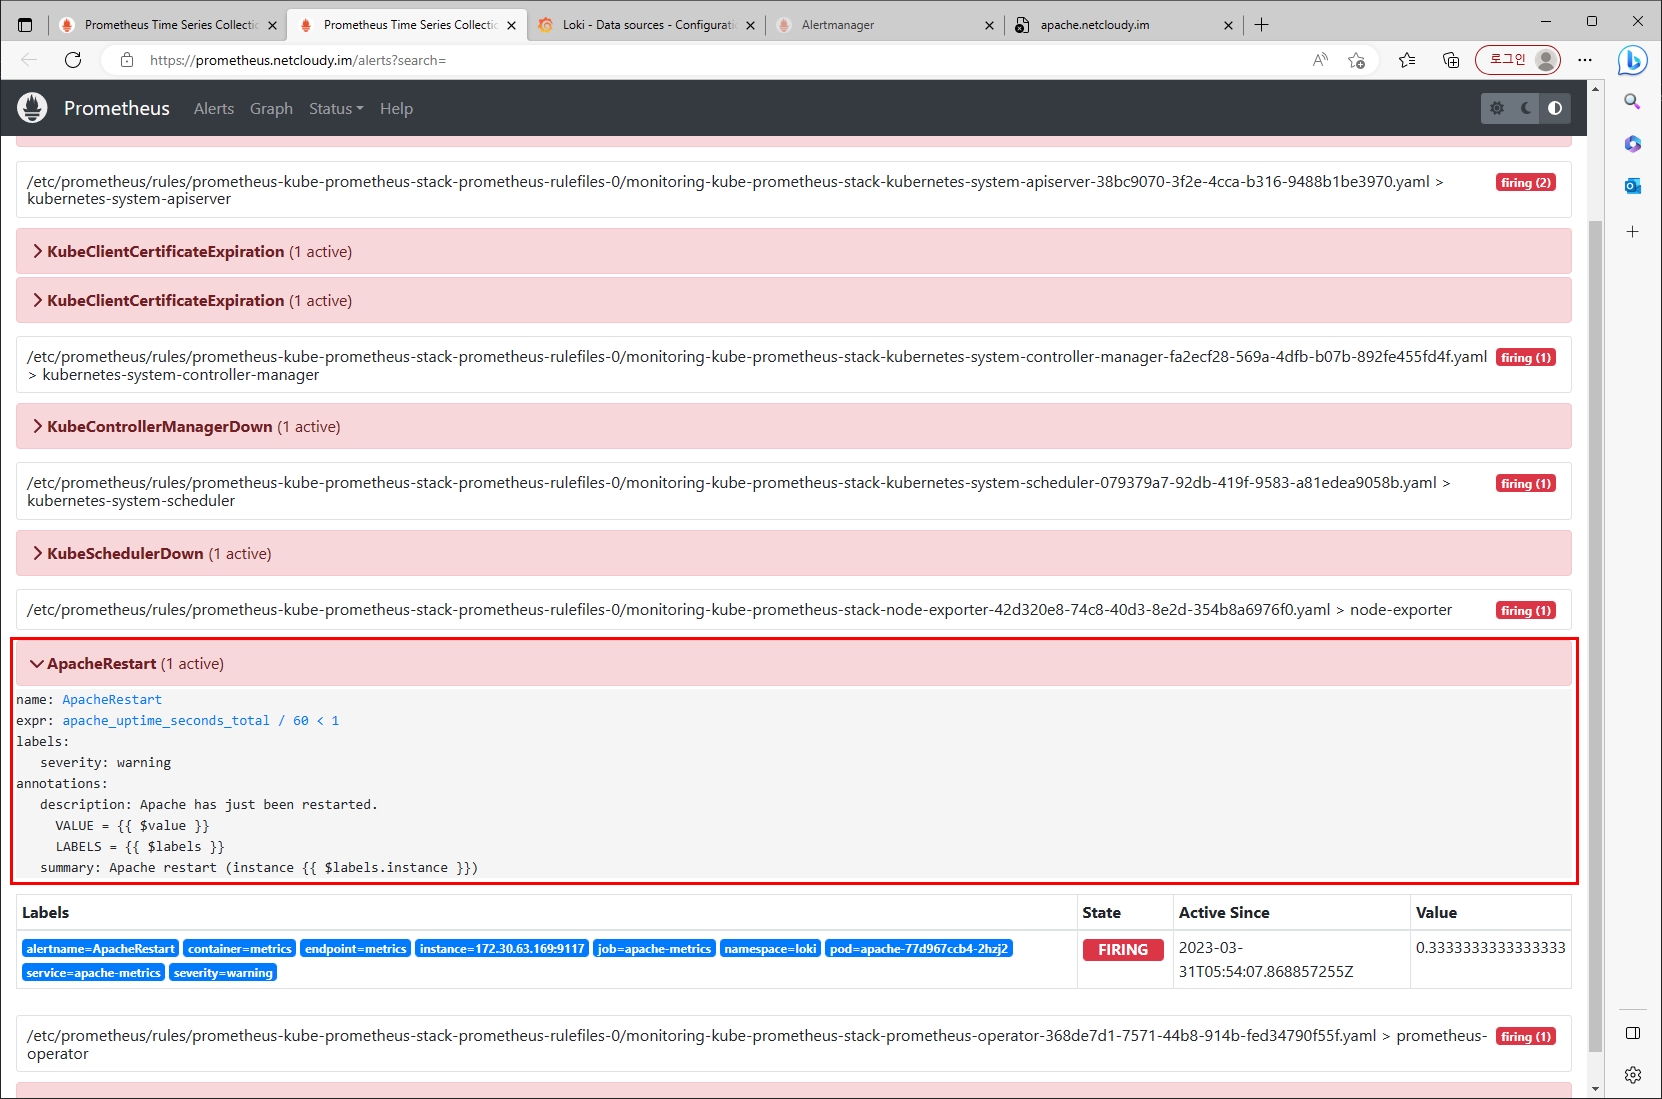Open the tab actions menu icon
Screen dimensions: 1662x1099
(x=25, y=25)
